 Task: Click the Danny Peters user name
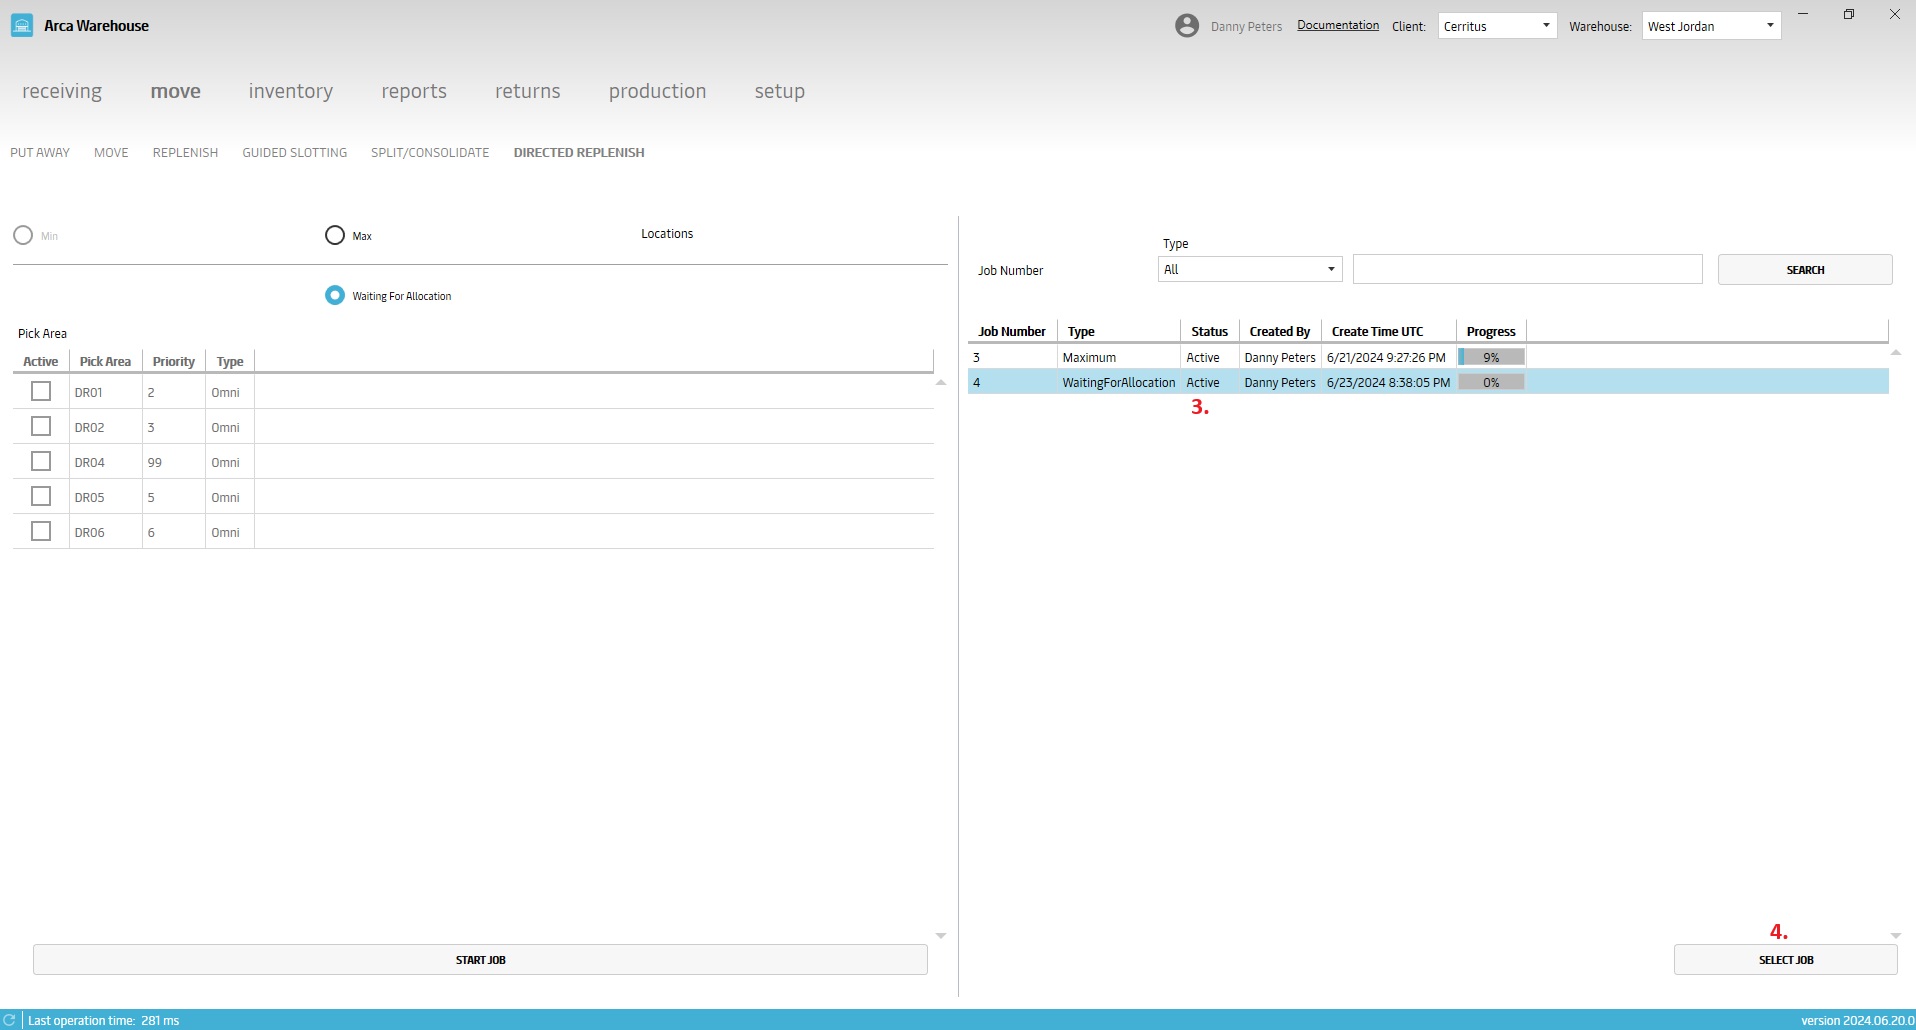click(1246, 27)
